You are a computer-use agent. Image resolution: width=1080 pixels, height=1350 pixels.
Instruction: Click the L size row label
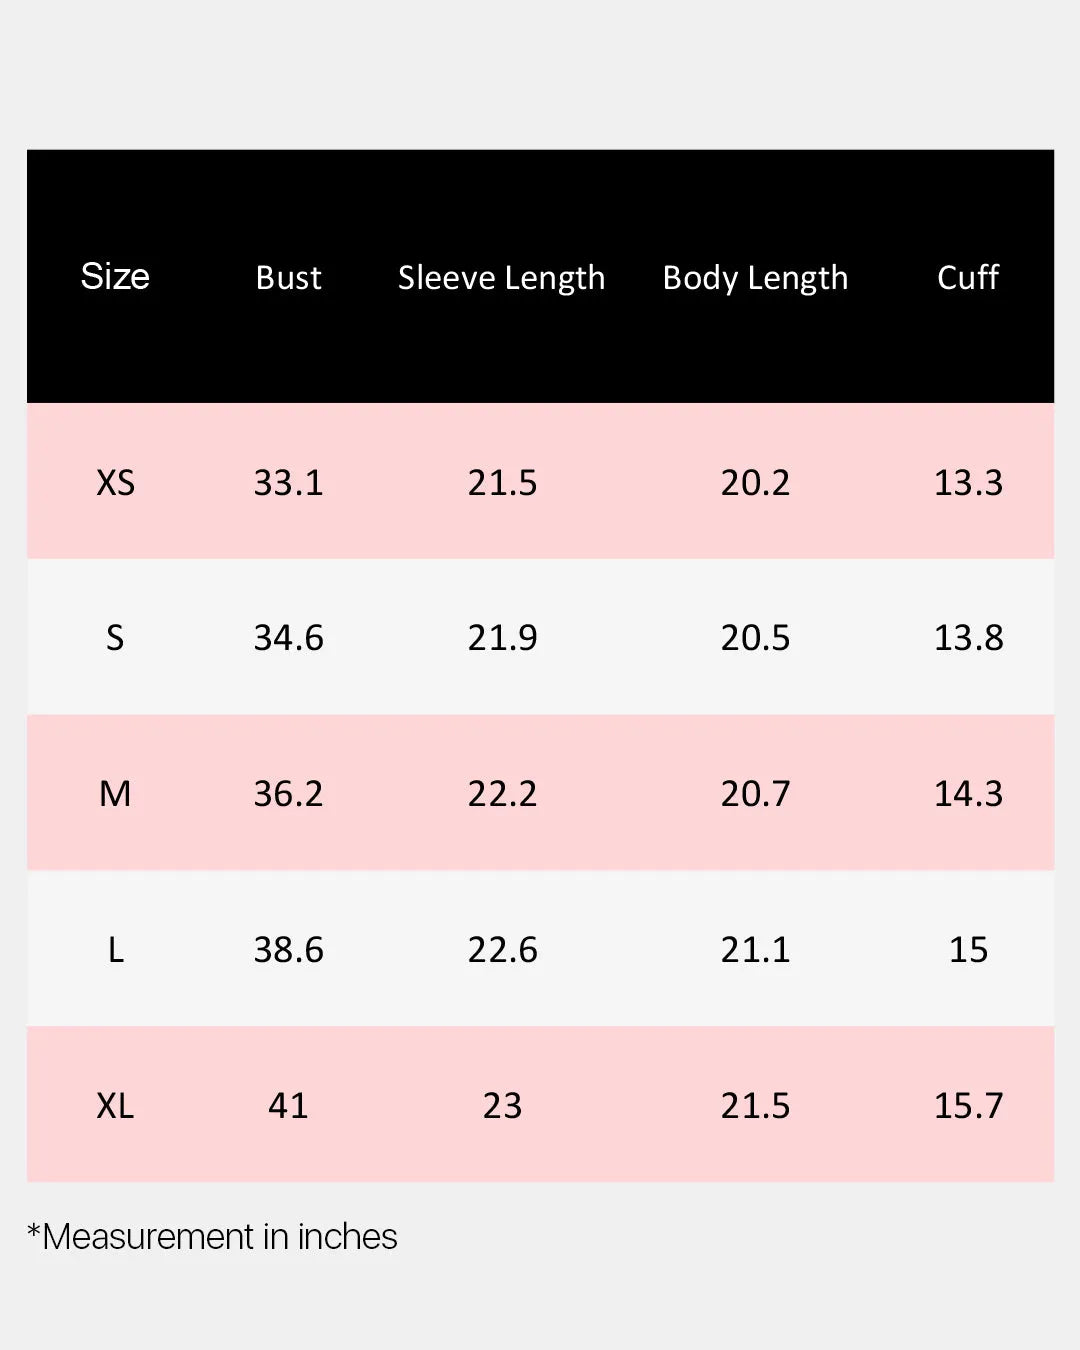(x=115, y=950)
